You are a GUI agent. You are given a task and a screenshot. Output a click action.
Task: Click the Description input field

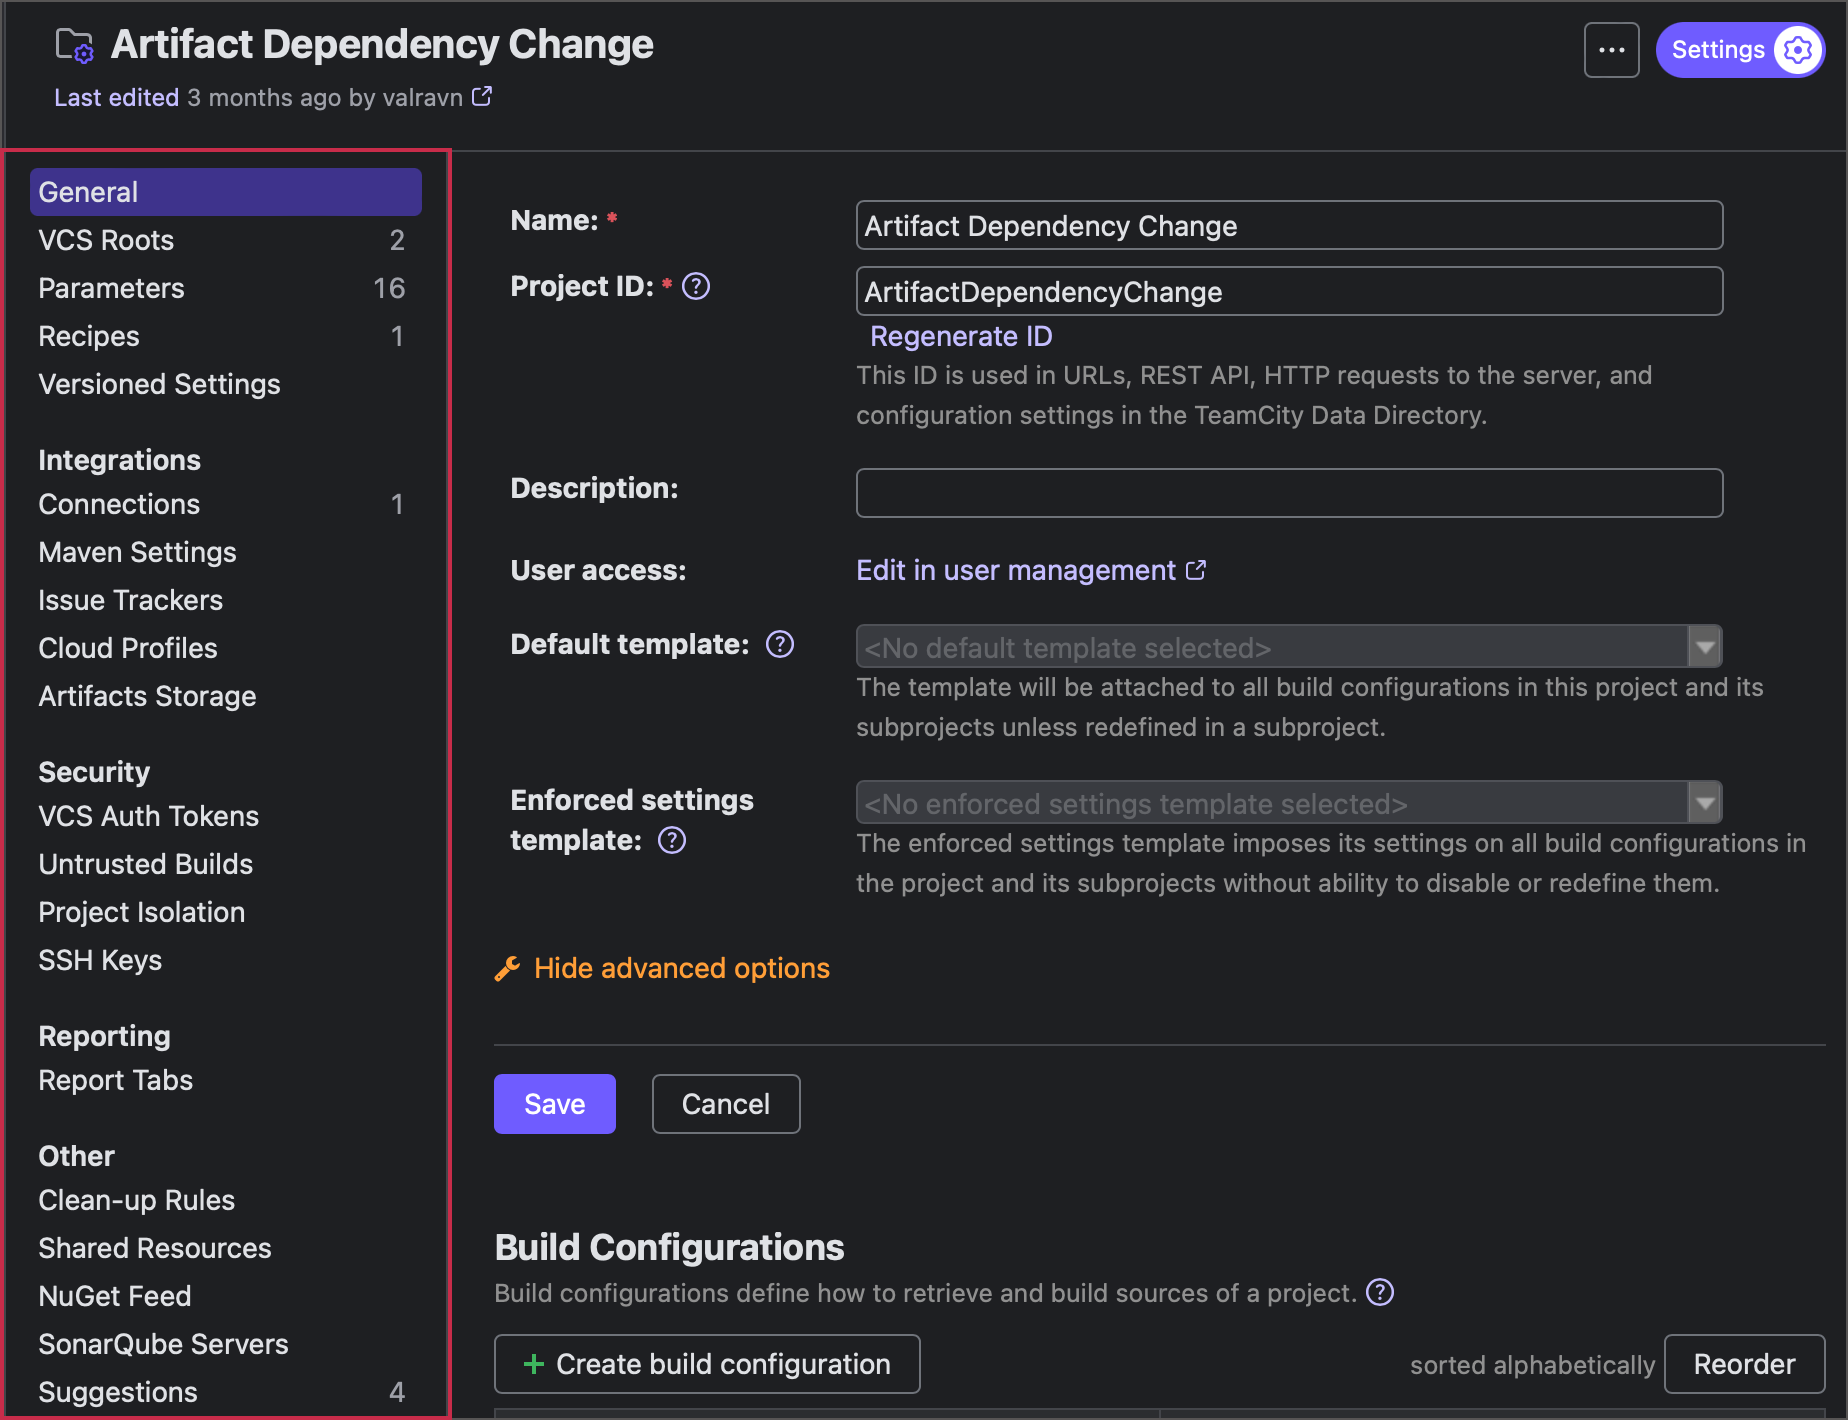[x=1288, y=492]
